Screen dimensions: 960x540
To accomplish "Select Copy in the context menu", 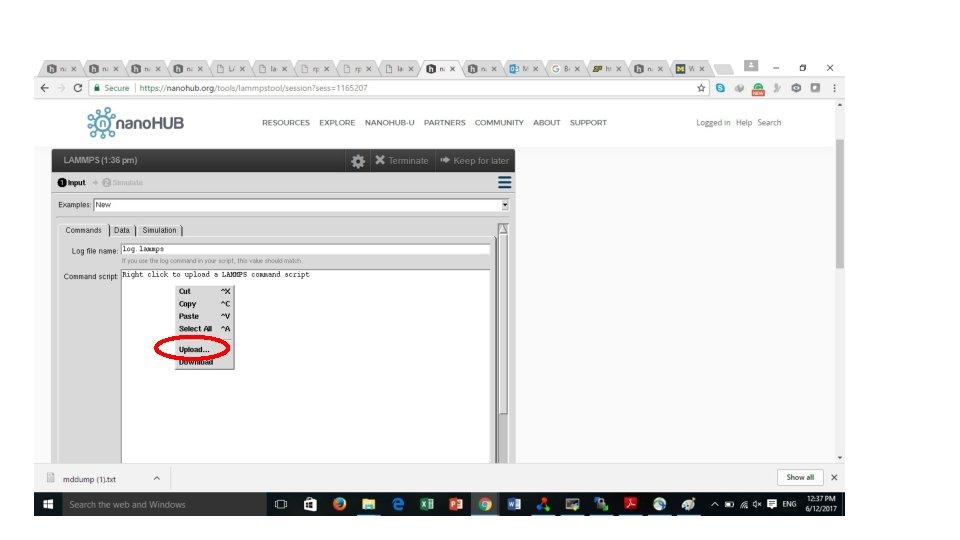I will [204, 304].
